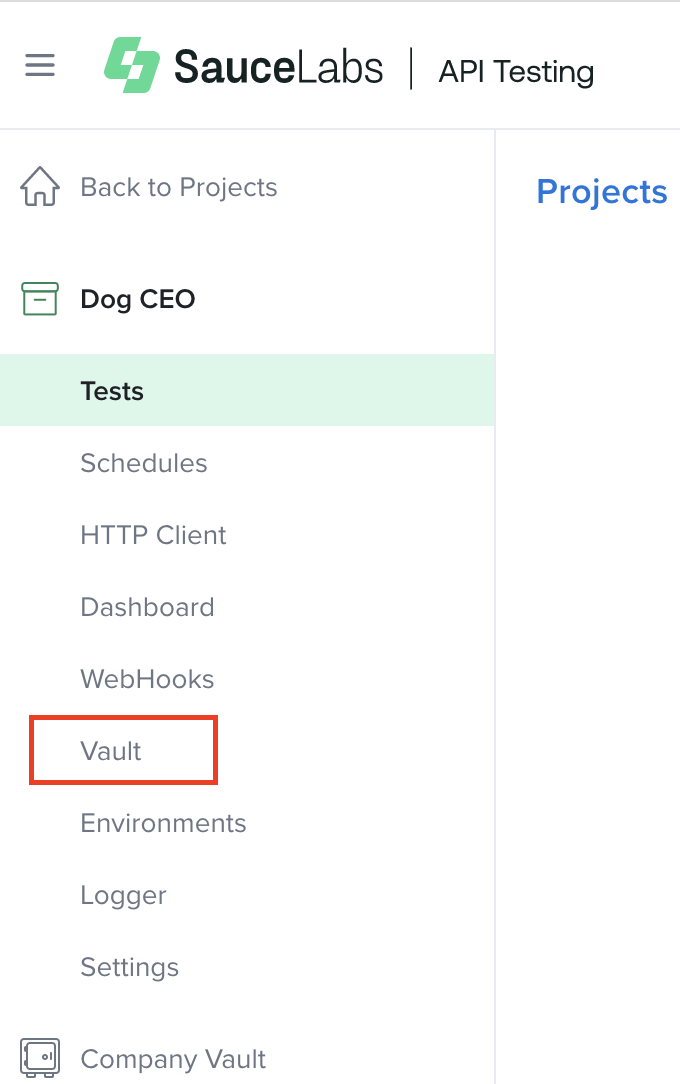Open the WebHooks page
This screenshot has width=680, height=1084.
[x=147, y=678]
